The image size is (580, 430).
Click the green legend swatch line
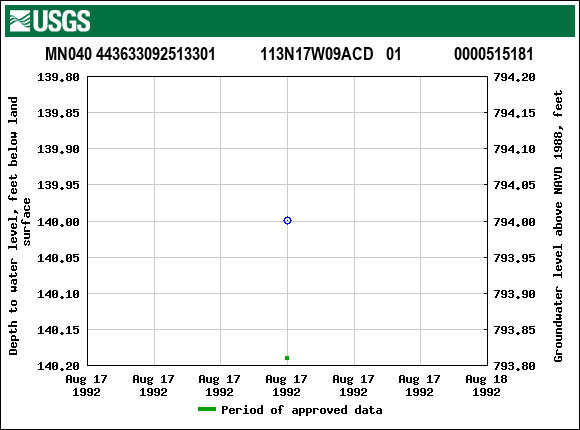point(207,409)
